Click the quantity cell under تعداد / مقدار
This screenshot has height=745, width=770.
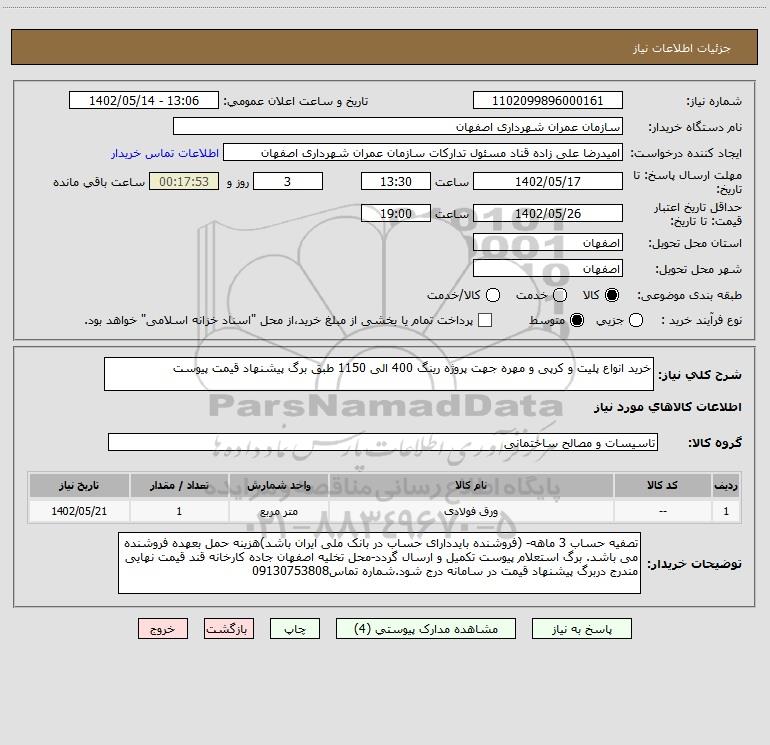click(x=179, y=511)
